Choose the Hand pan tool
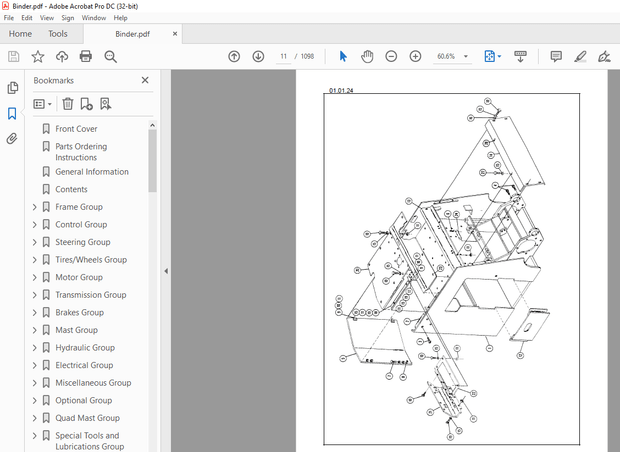 point(367,57)
